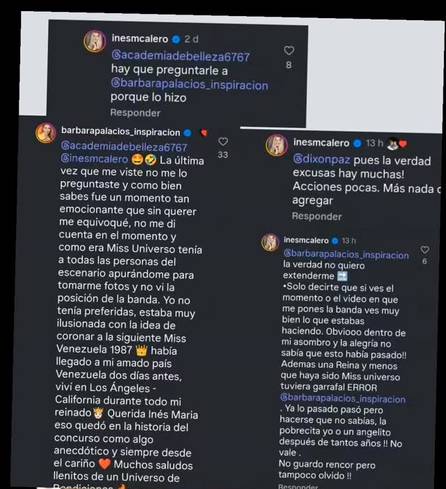The image size is (446, 489).
Task: Open inesmcalero avatar beside @dixonpaz reply
Action: point(277,145)
